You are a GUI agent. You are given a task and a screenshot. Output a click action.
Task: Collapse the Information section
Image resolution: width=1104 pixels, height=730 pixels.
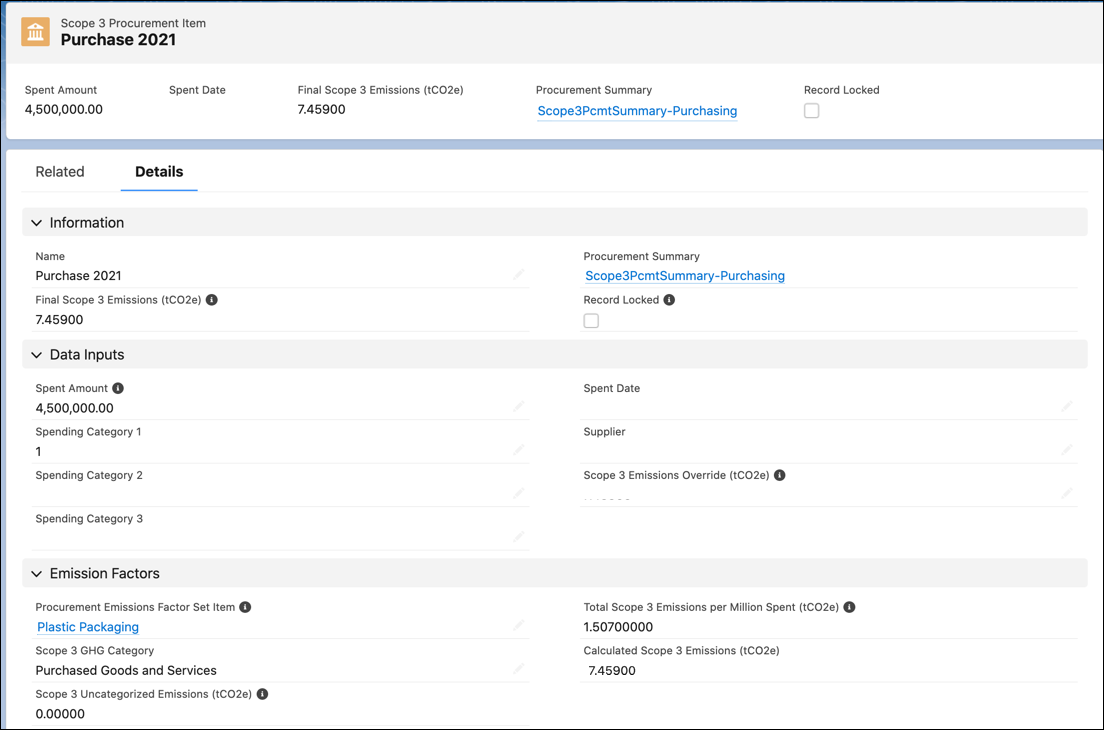point(37,222)
